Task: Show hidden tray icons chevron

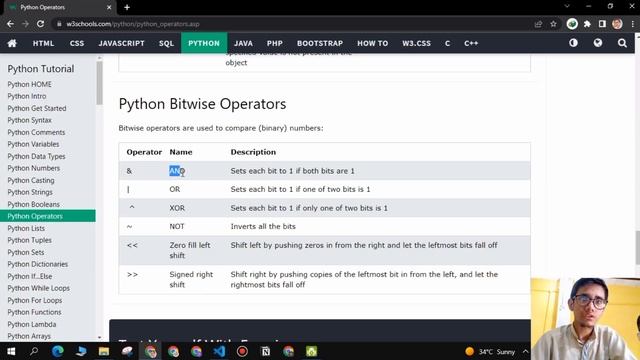Action: click(525, 351)
